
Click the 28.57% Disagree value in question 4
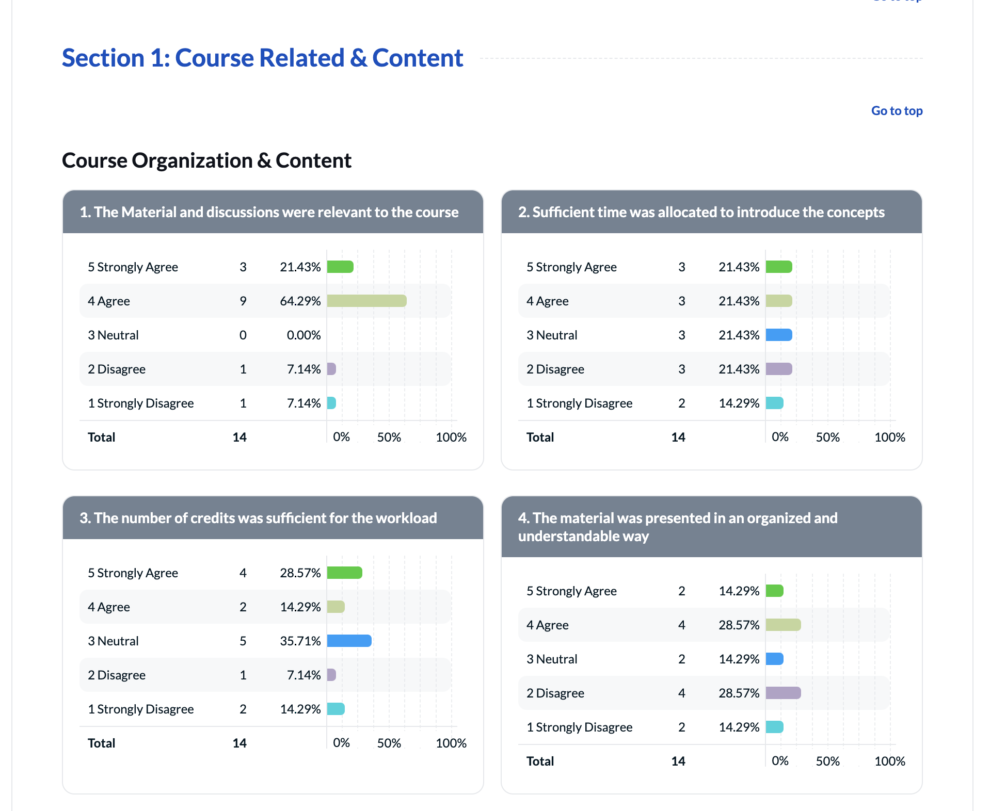point(739,693)
